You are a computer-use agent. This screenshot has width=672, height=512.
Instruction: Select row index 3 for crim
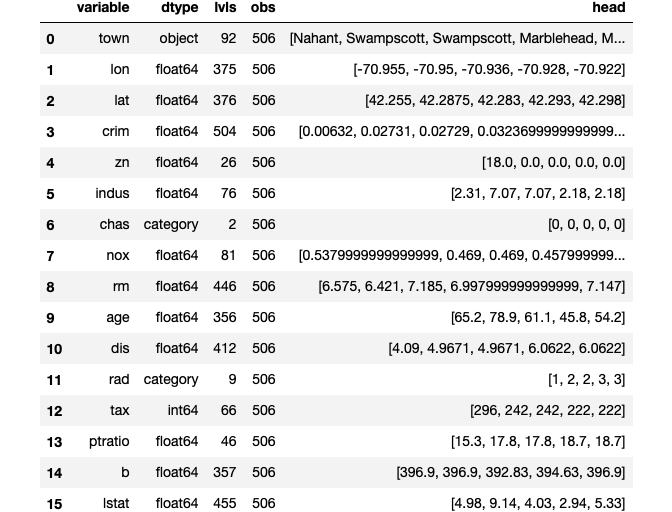point(50,132)
